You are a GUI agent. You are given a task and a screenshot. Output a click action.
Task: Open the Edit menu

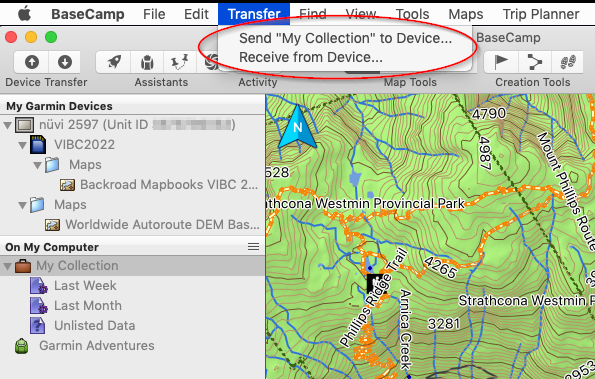click(x=196, y=14)
